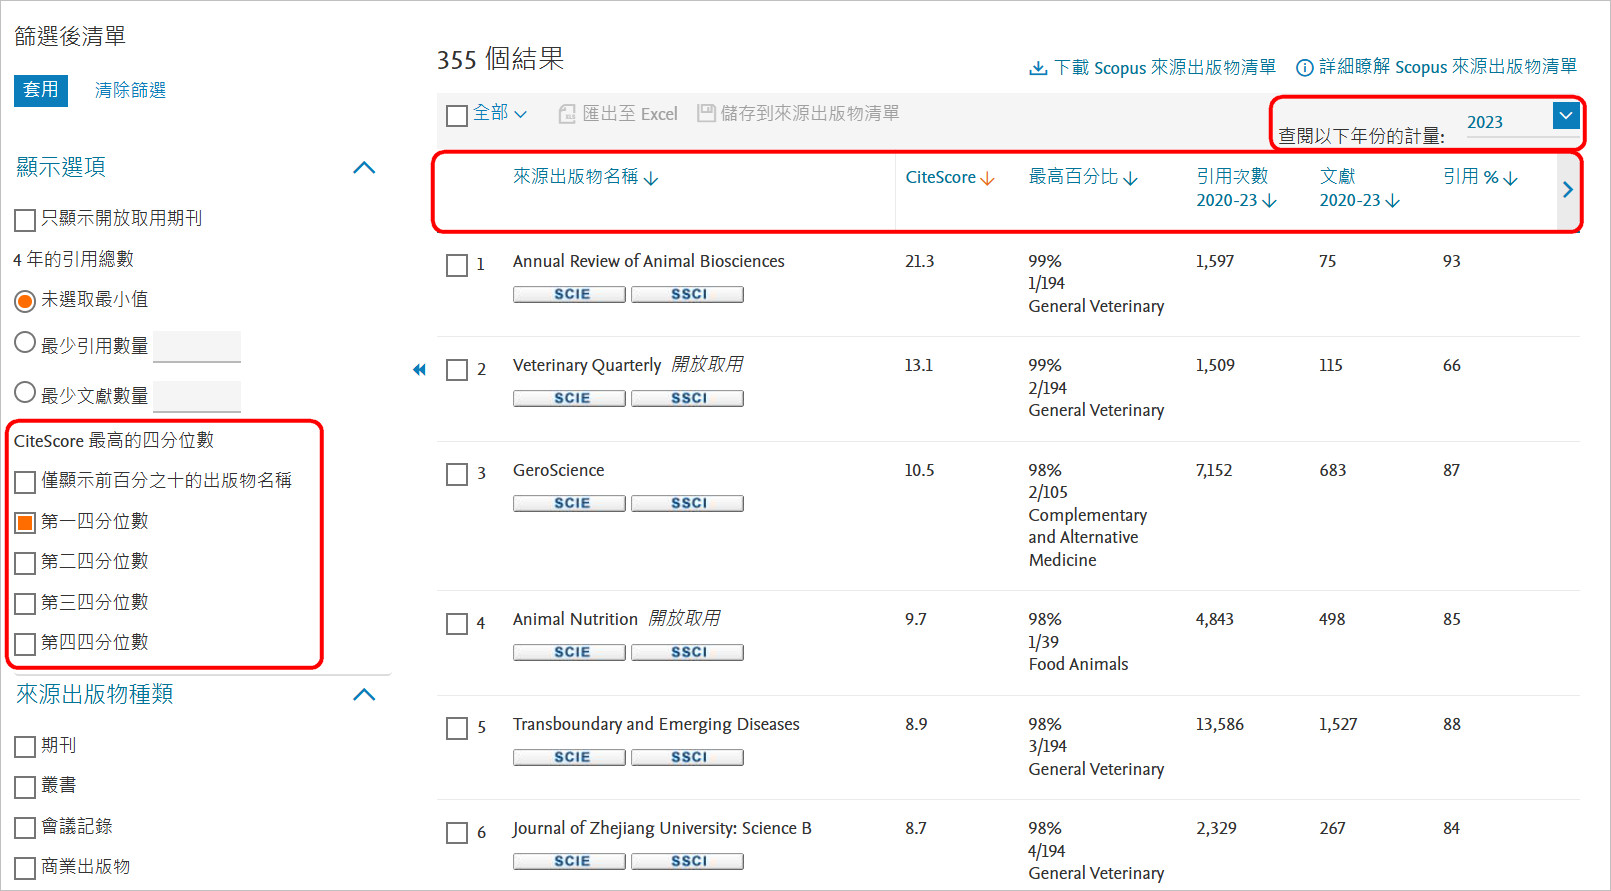Click SSCI badge of Animal Nutrition
This screenshot has width=1611, height=891.
(687, 652)
